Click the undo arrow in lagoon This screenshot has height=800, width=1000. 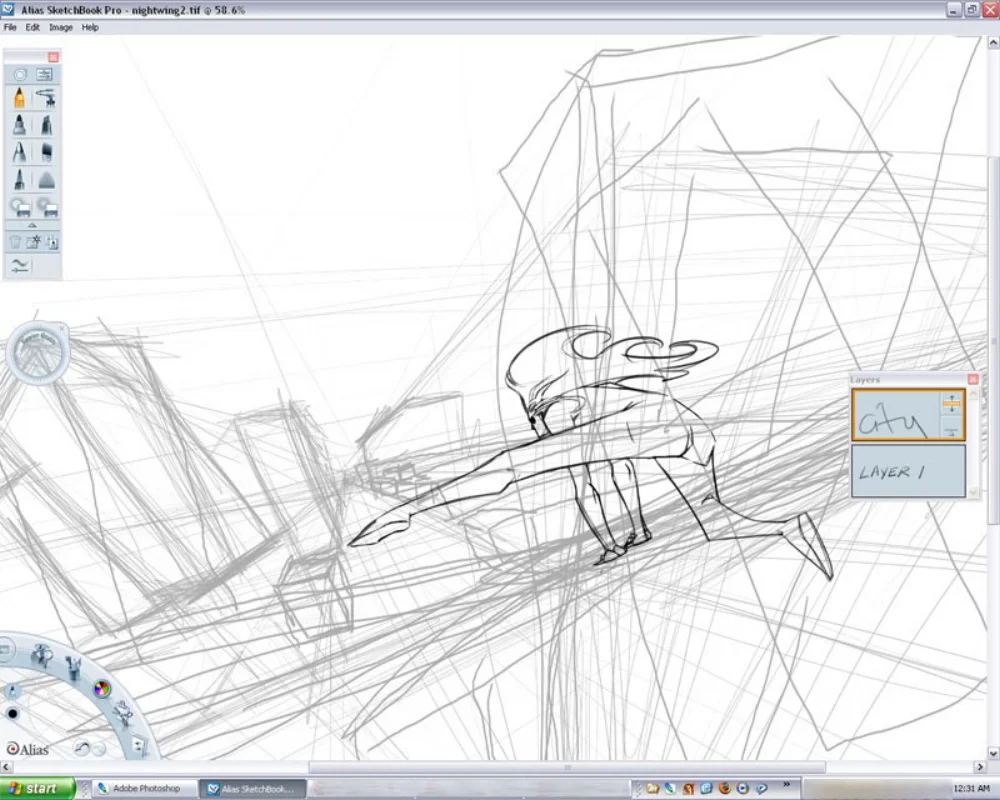(x=82, y=748)
